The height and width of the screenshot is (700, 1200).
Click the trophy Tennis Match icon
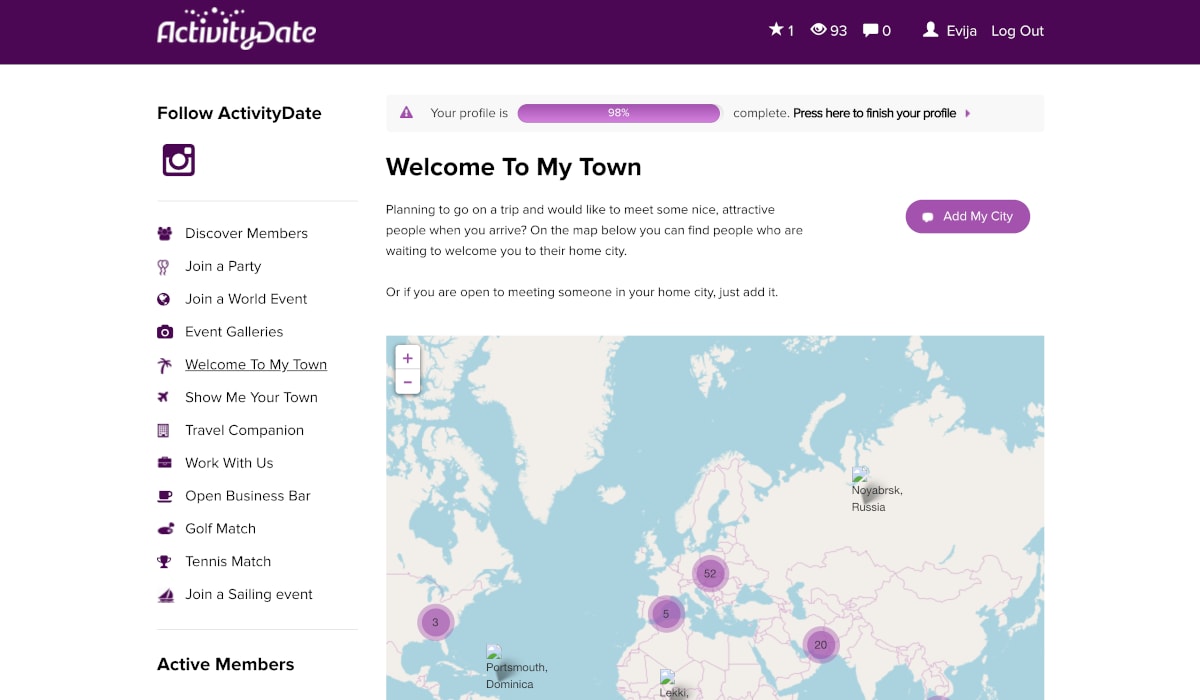(x=165, y=562)
